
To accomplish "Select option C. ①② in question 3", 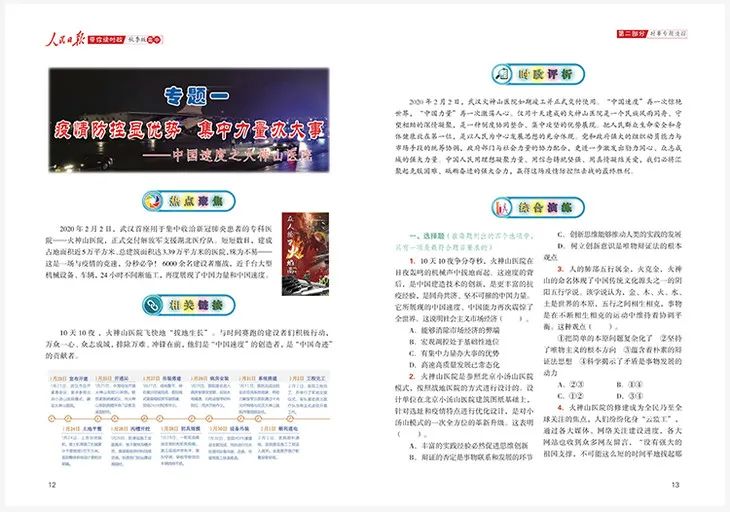I will pyautogui.click(x=571, y=396).
